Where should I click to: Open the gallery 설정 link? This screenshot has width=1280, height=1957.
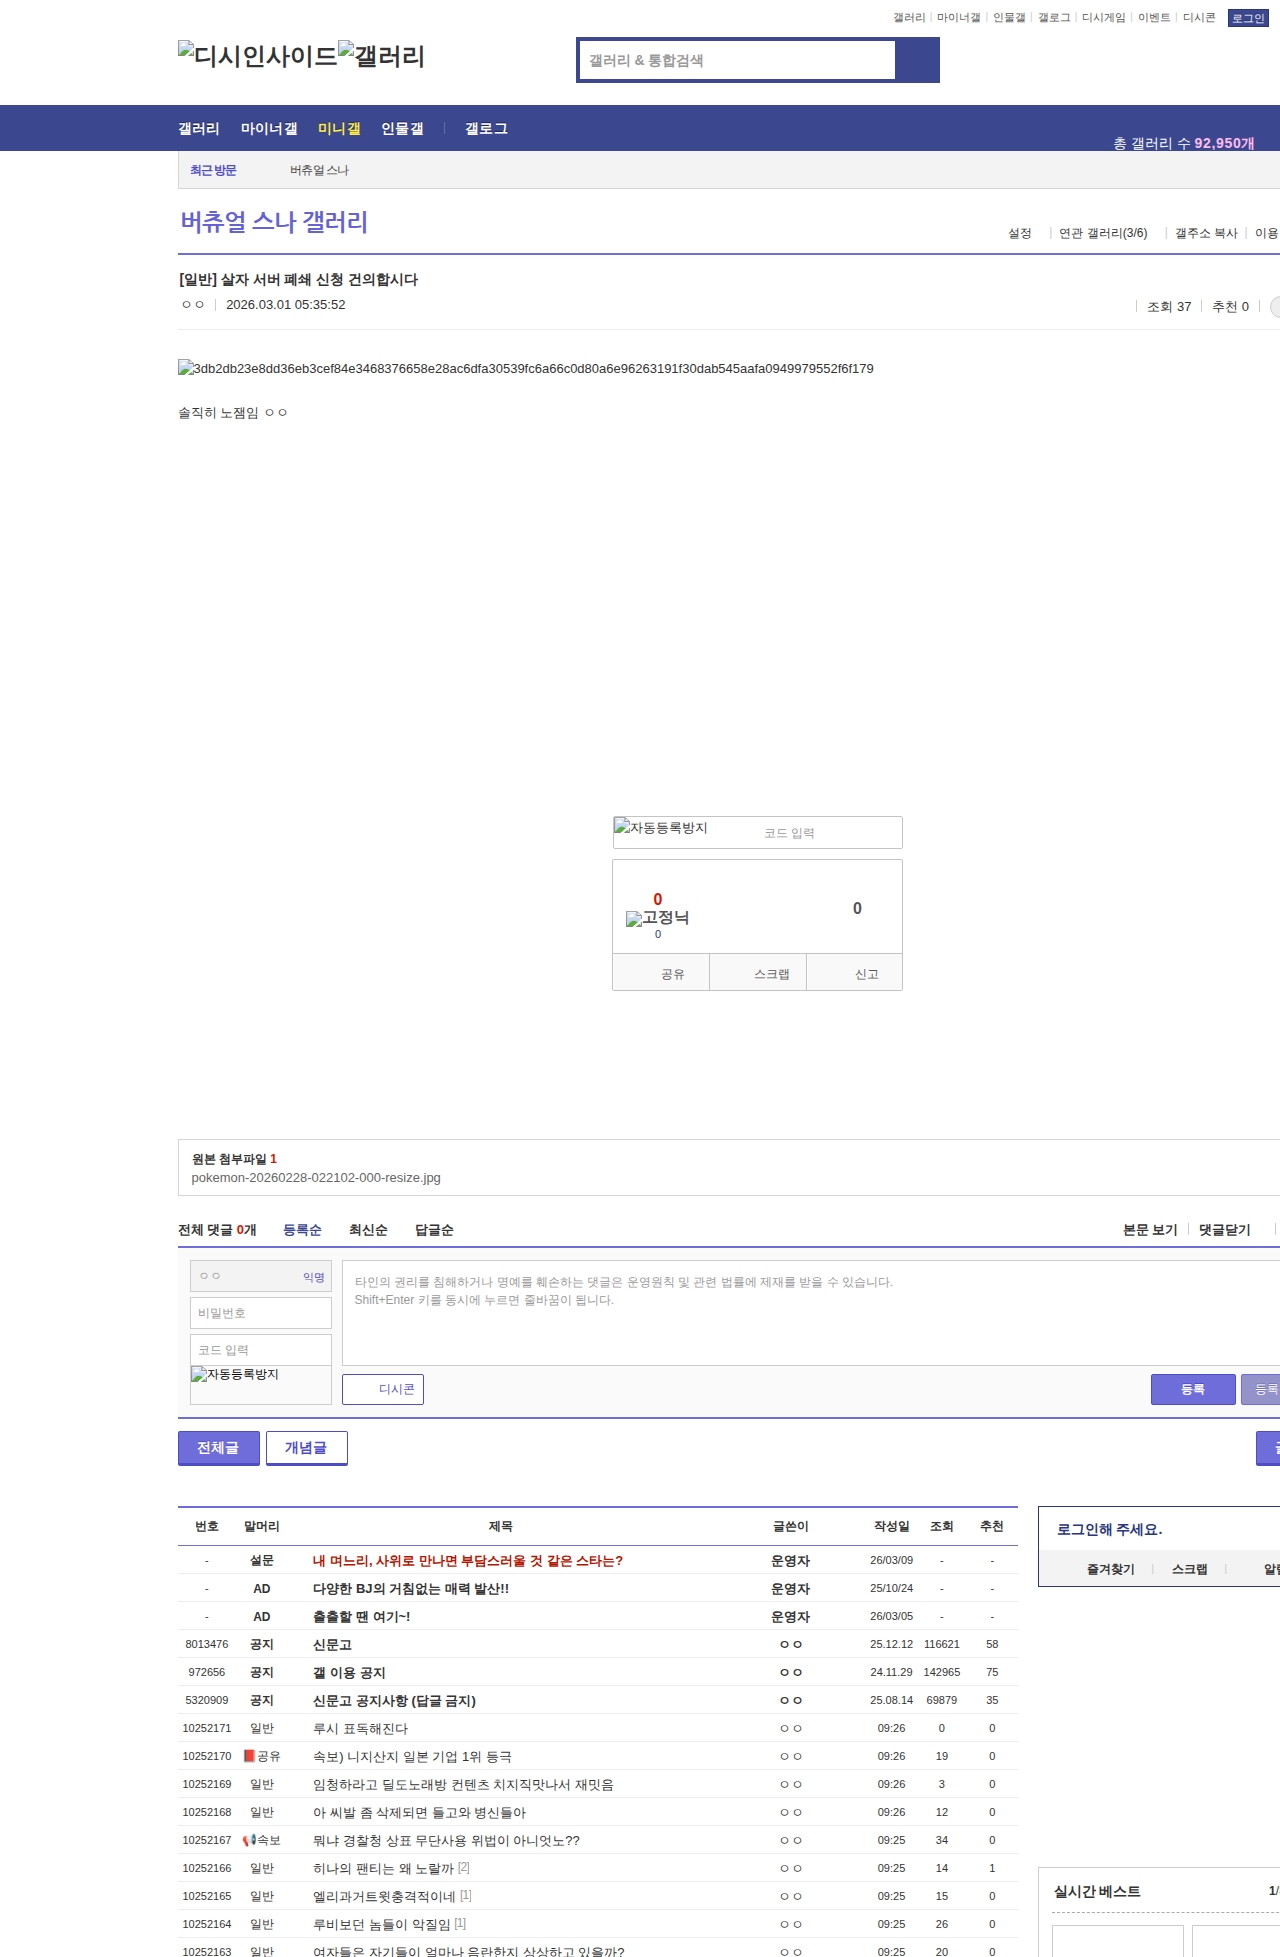pos(1019,233)
